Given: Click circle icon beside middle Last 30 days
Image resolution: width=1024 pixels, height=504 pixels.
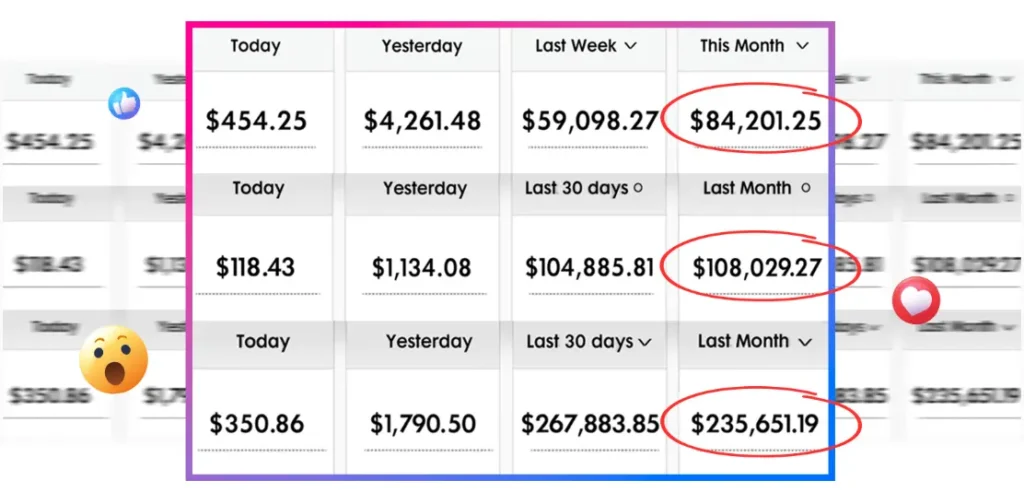Looking at the screenshot, I should [x=639, y=188].
